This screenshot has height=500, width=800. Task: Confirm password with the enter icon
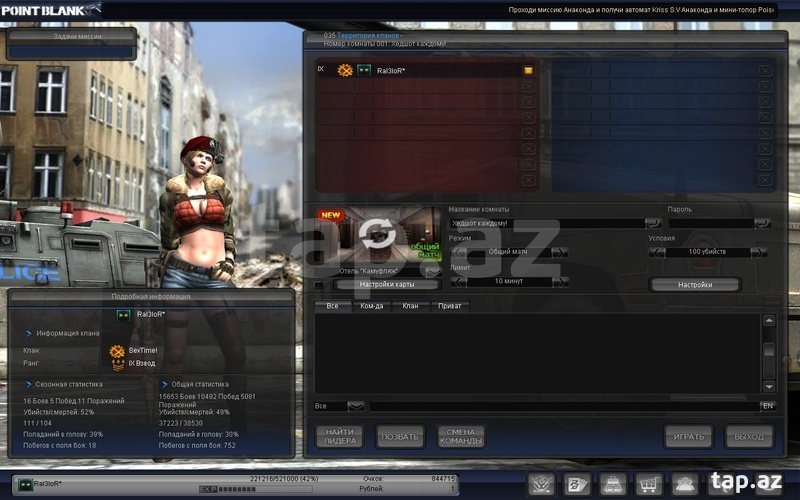(x=762, y=223)
